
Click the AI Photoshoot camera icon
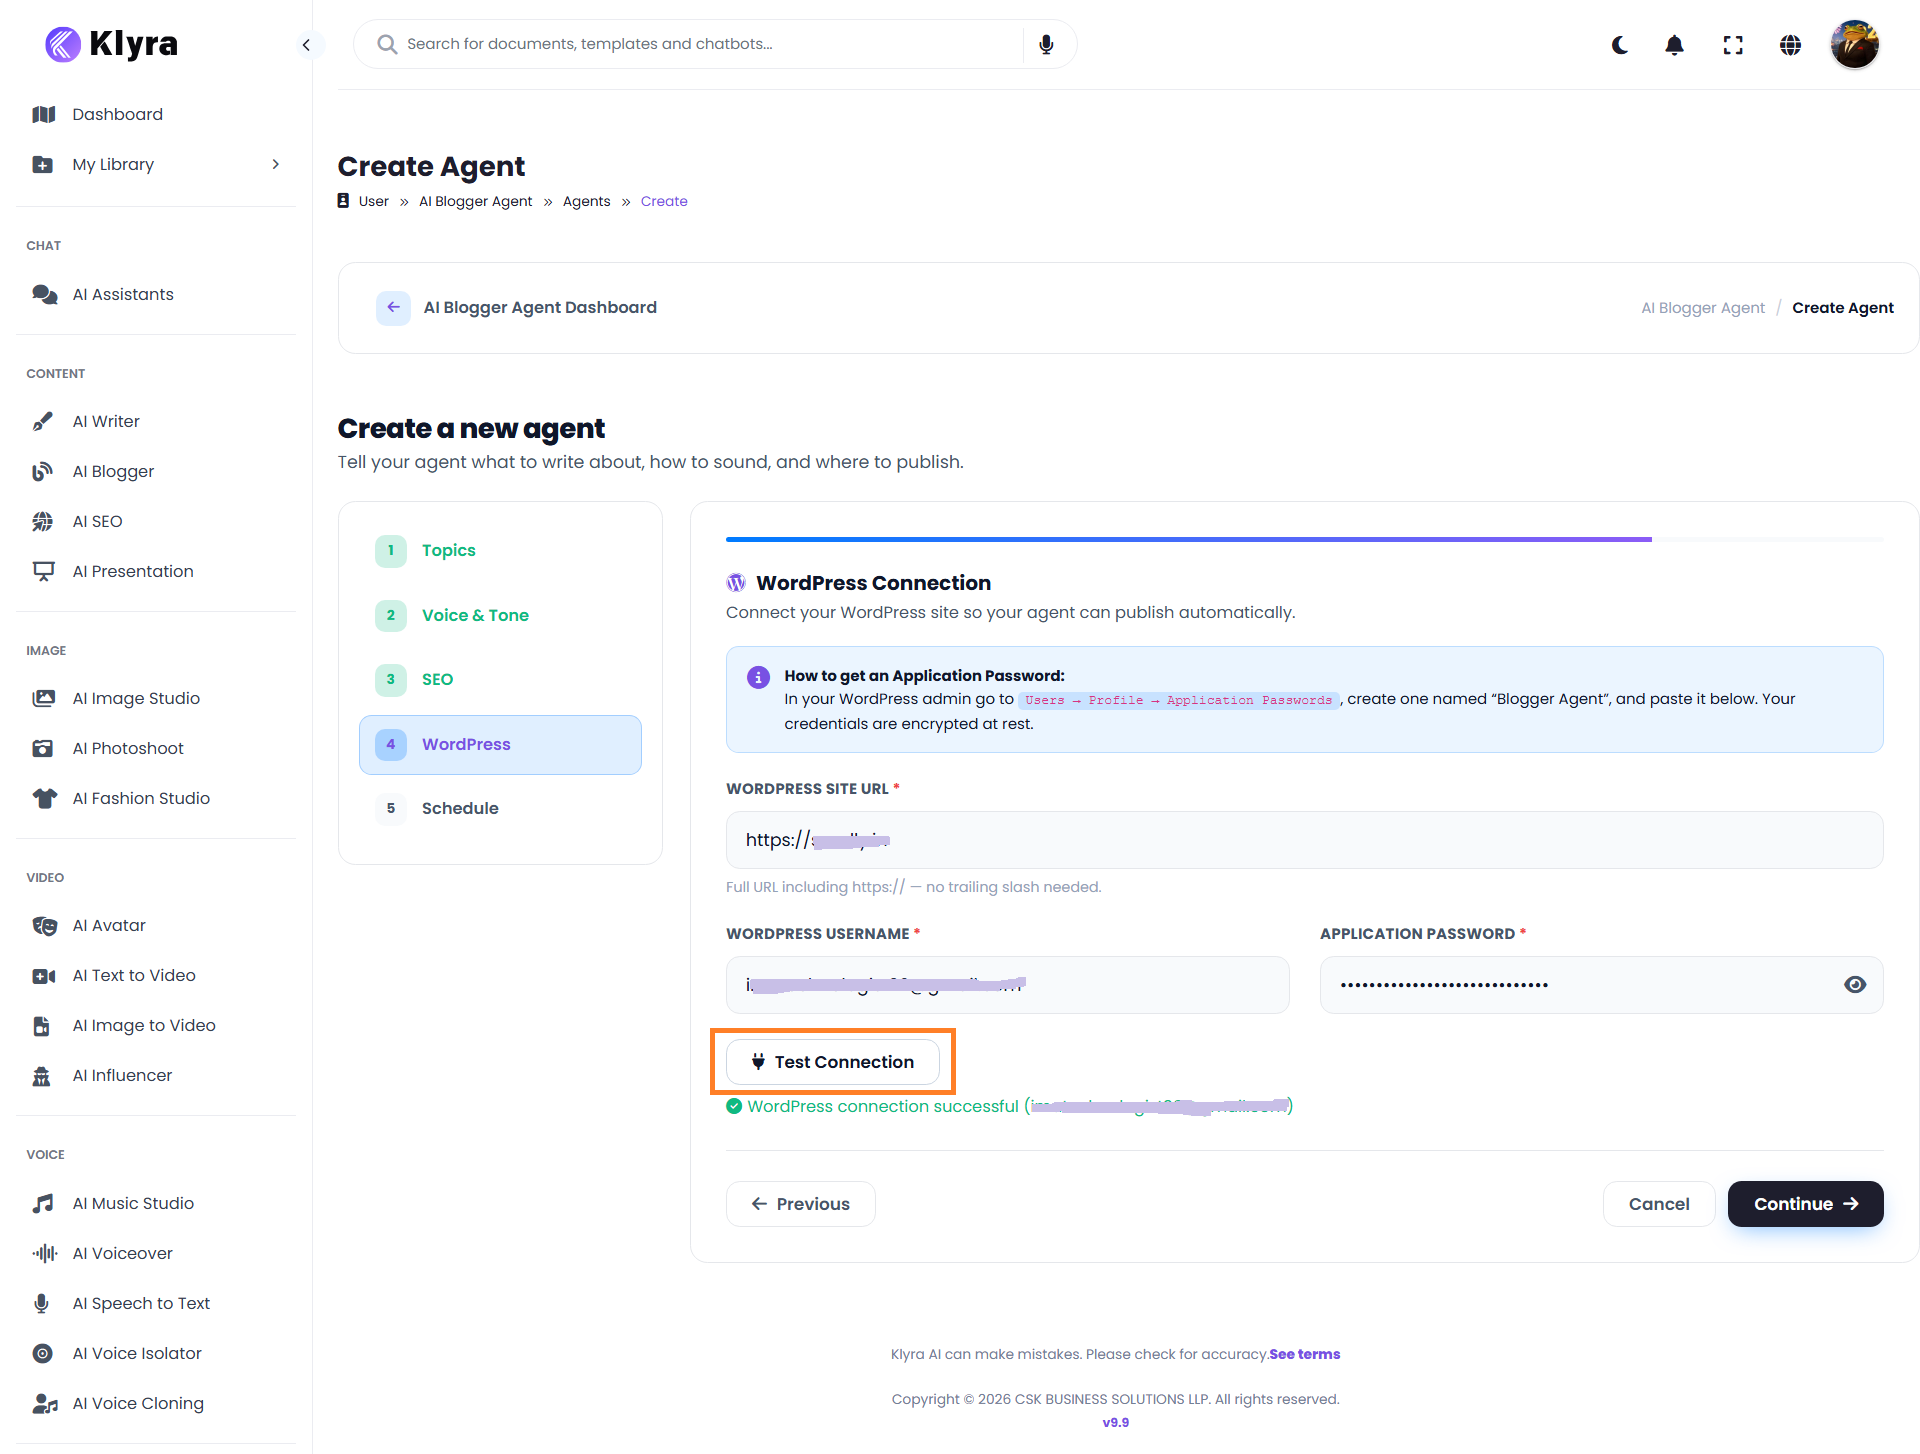tap(43, 748)
